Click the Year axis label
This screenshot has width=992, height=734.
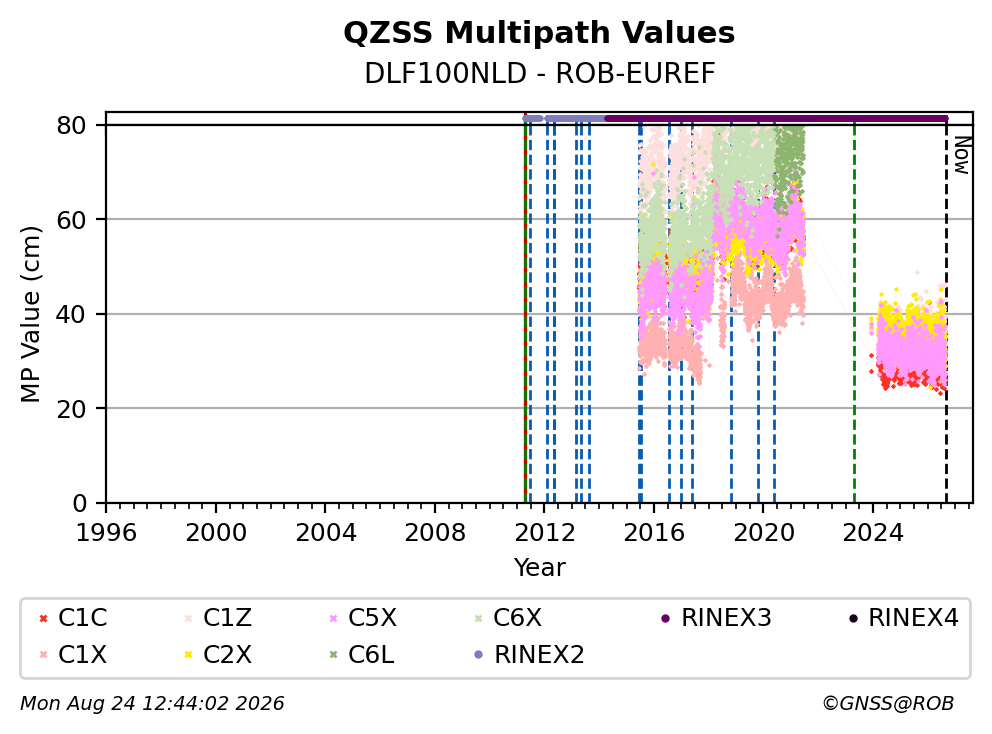pos(539,568)
